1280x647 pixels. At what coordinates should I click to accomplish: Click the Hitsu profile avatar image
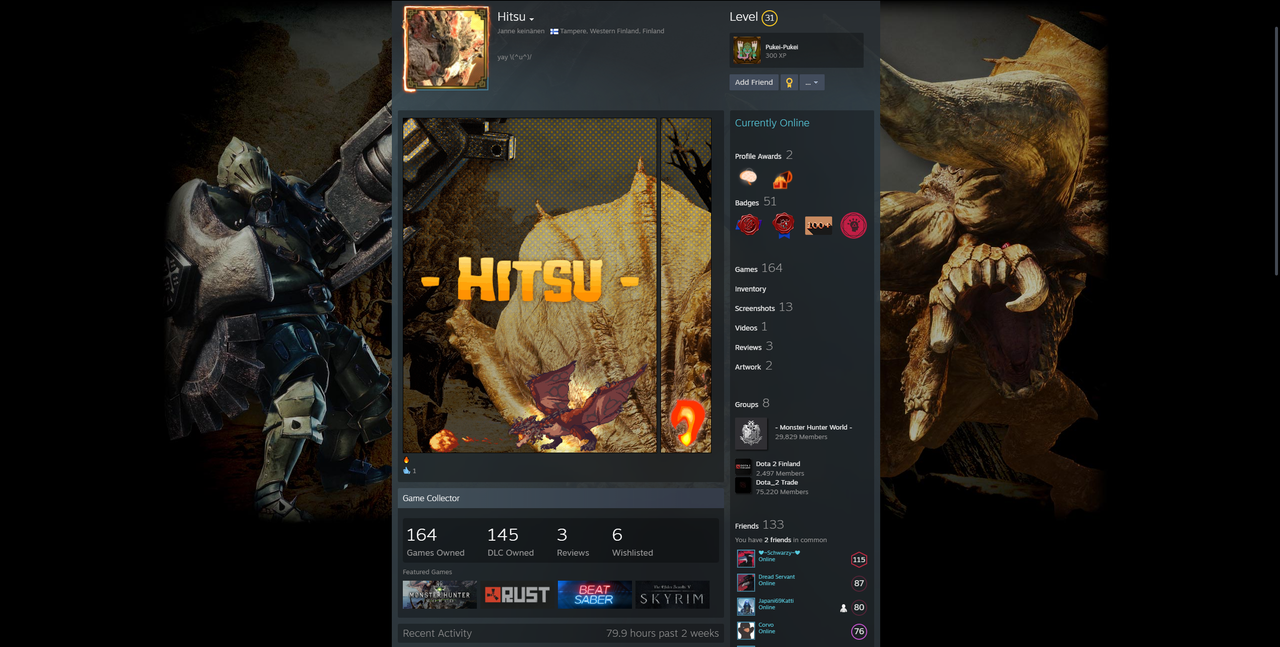[446, 48]
